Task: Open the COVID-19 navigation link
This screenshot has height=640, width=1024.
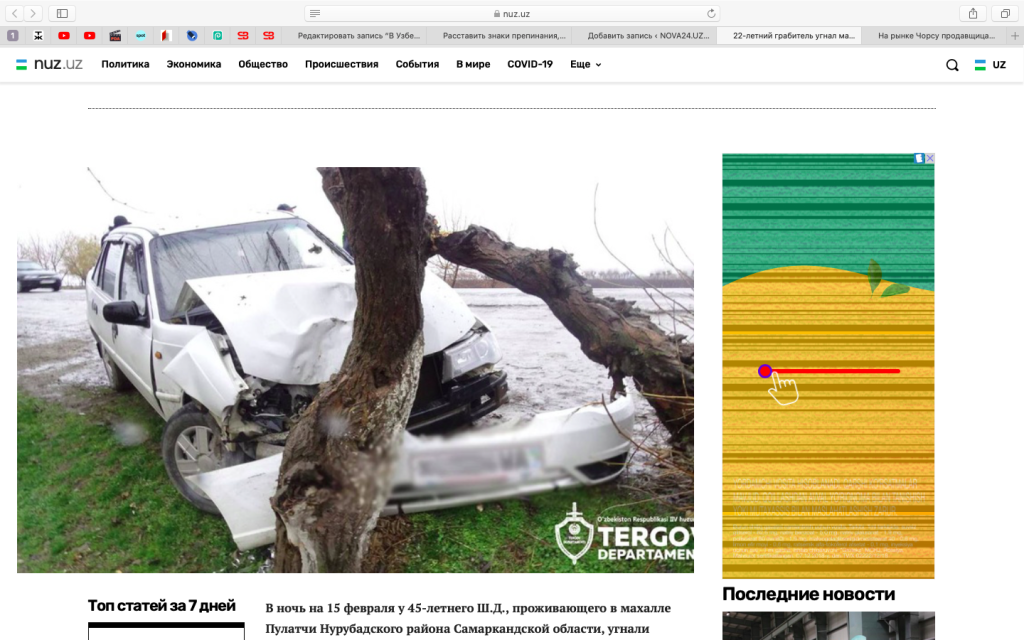Action: tap(529, 64)
